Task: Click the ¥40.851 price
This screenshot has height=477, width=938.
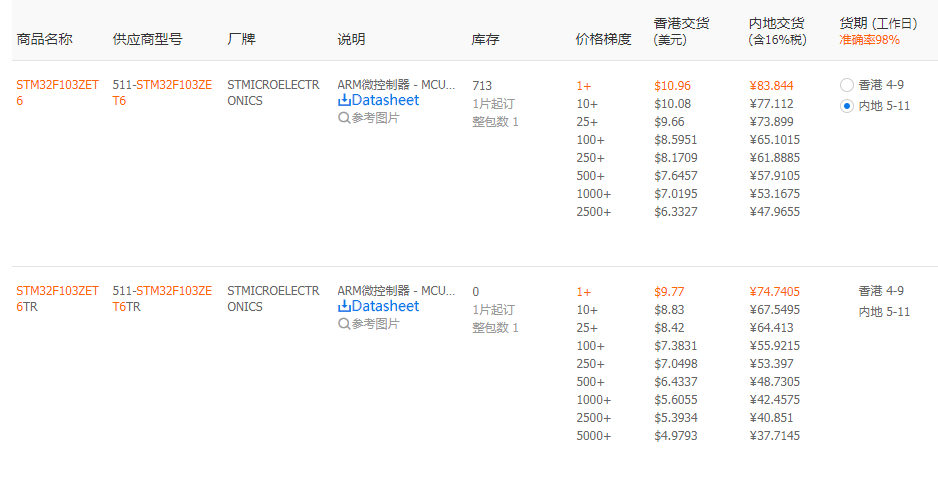Action: [x=772, y=417]
